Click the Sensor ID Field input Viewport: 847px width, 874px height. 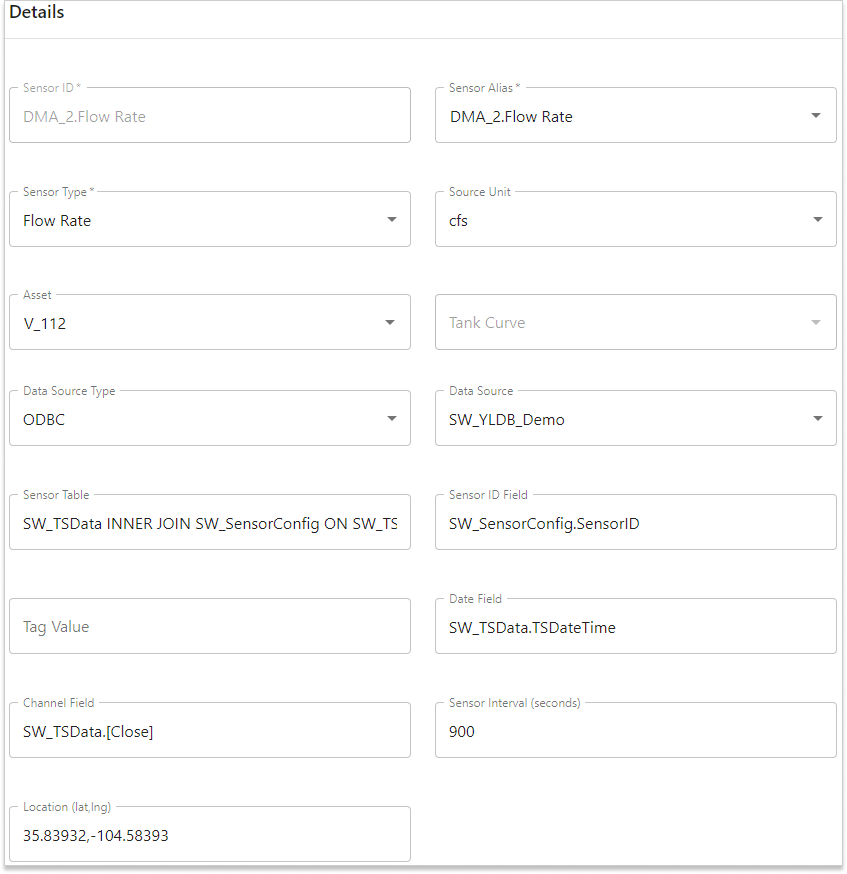click(635, 523)
